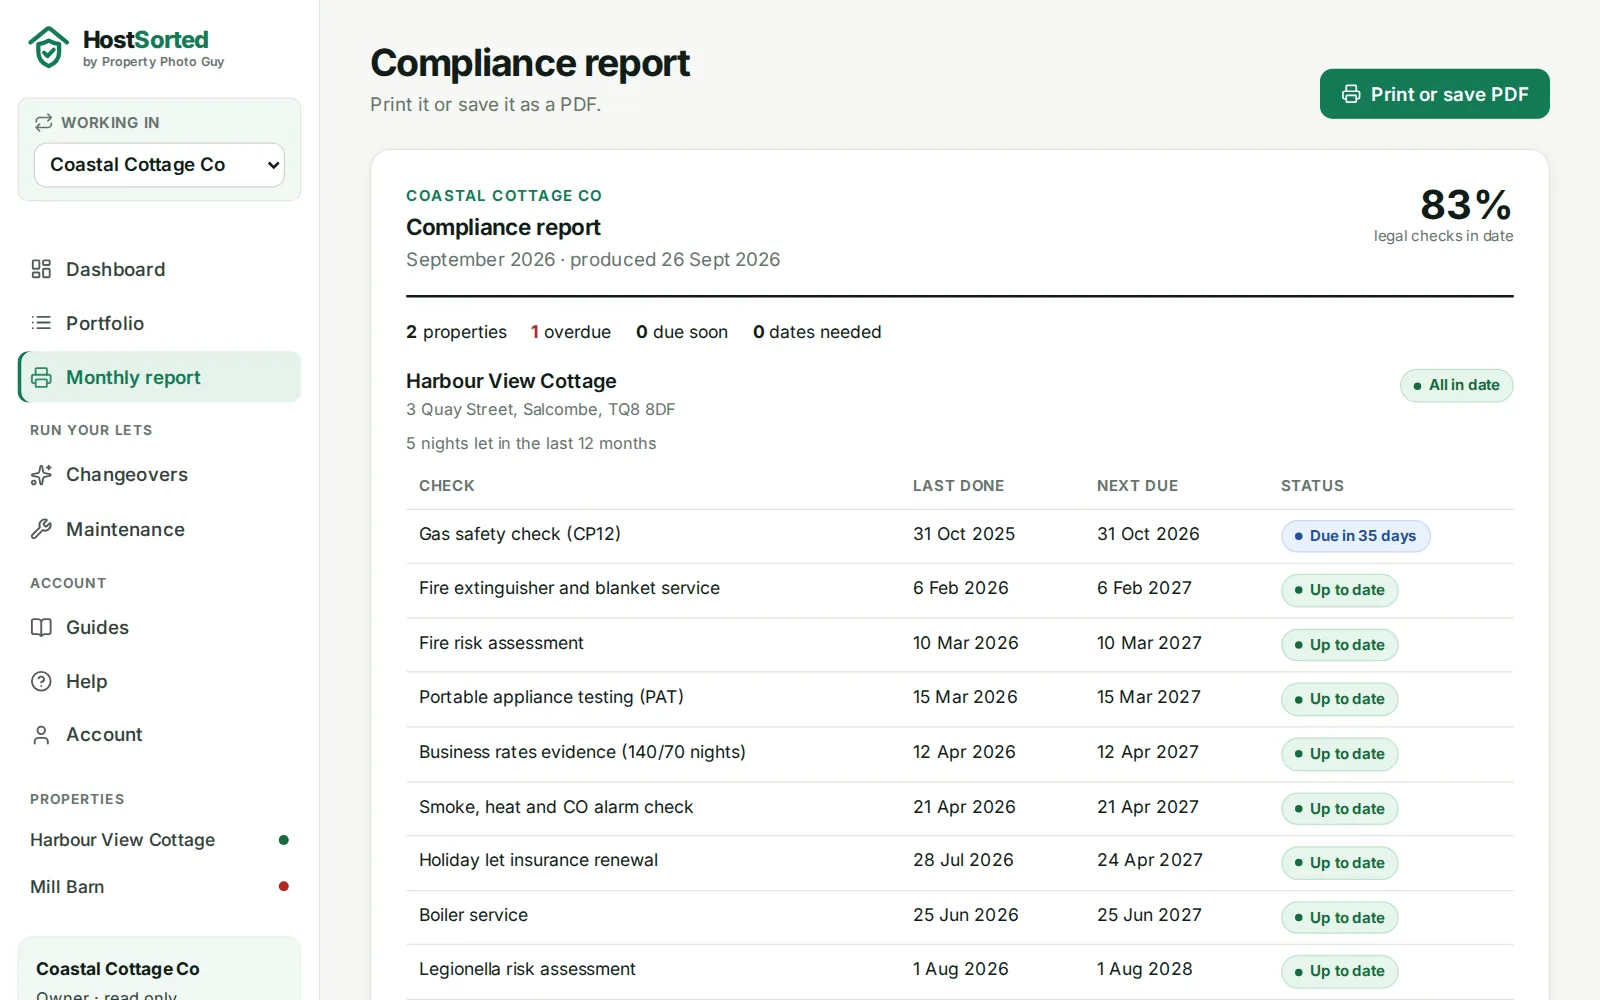
Task: Click the Monthly report printer icon
Action: [41, 377]
